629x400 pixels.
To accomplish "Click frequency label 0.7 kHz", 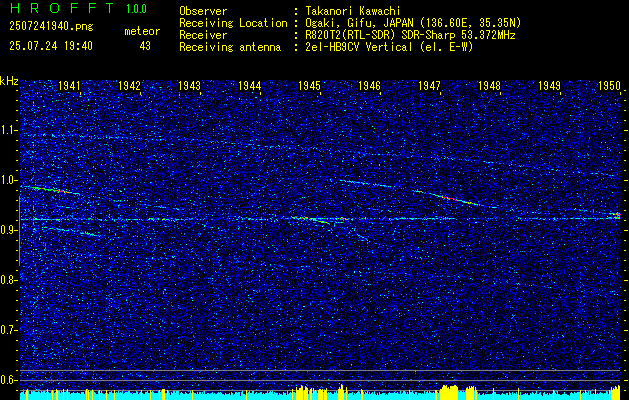I will point(9,330).
